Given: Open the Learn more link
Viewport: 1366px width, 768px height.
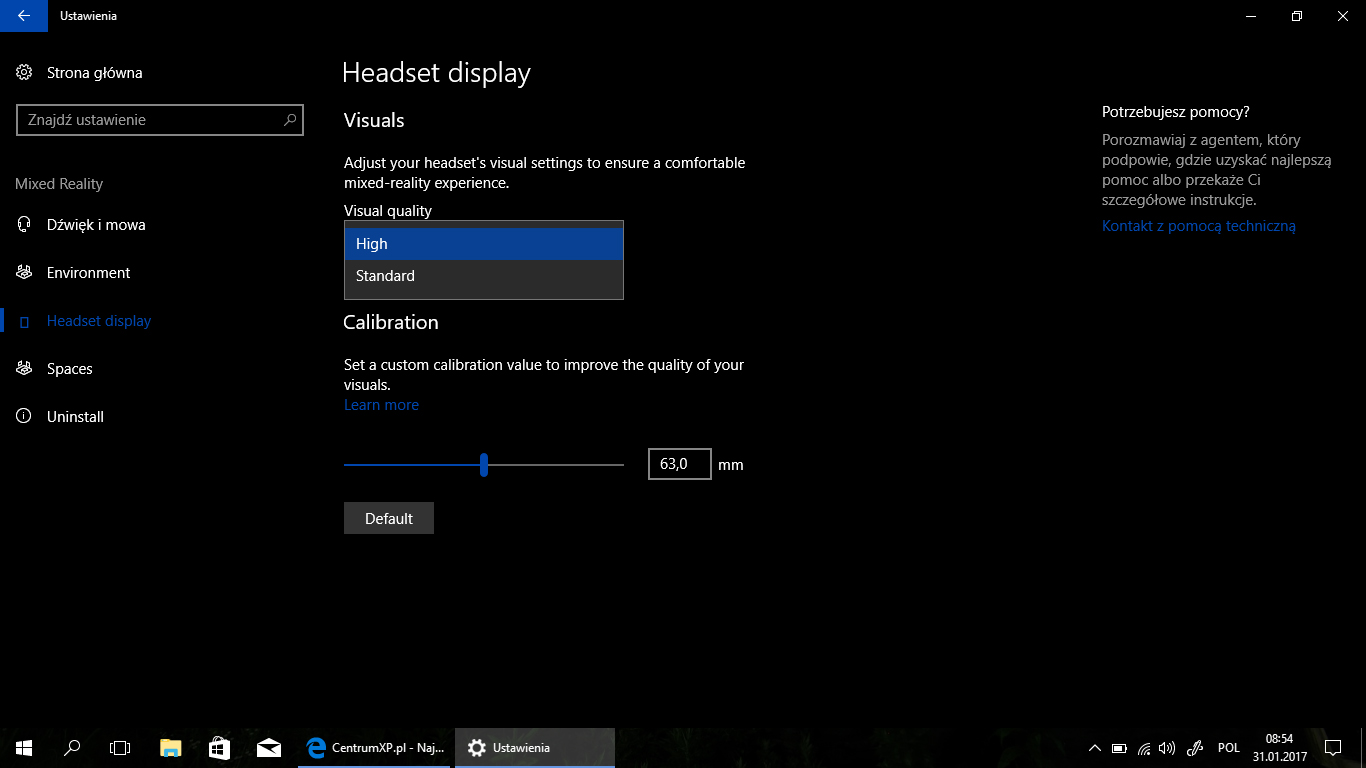Looking at the screenshot, I should tap(381, 405).
